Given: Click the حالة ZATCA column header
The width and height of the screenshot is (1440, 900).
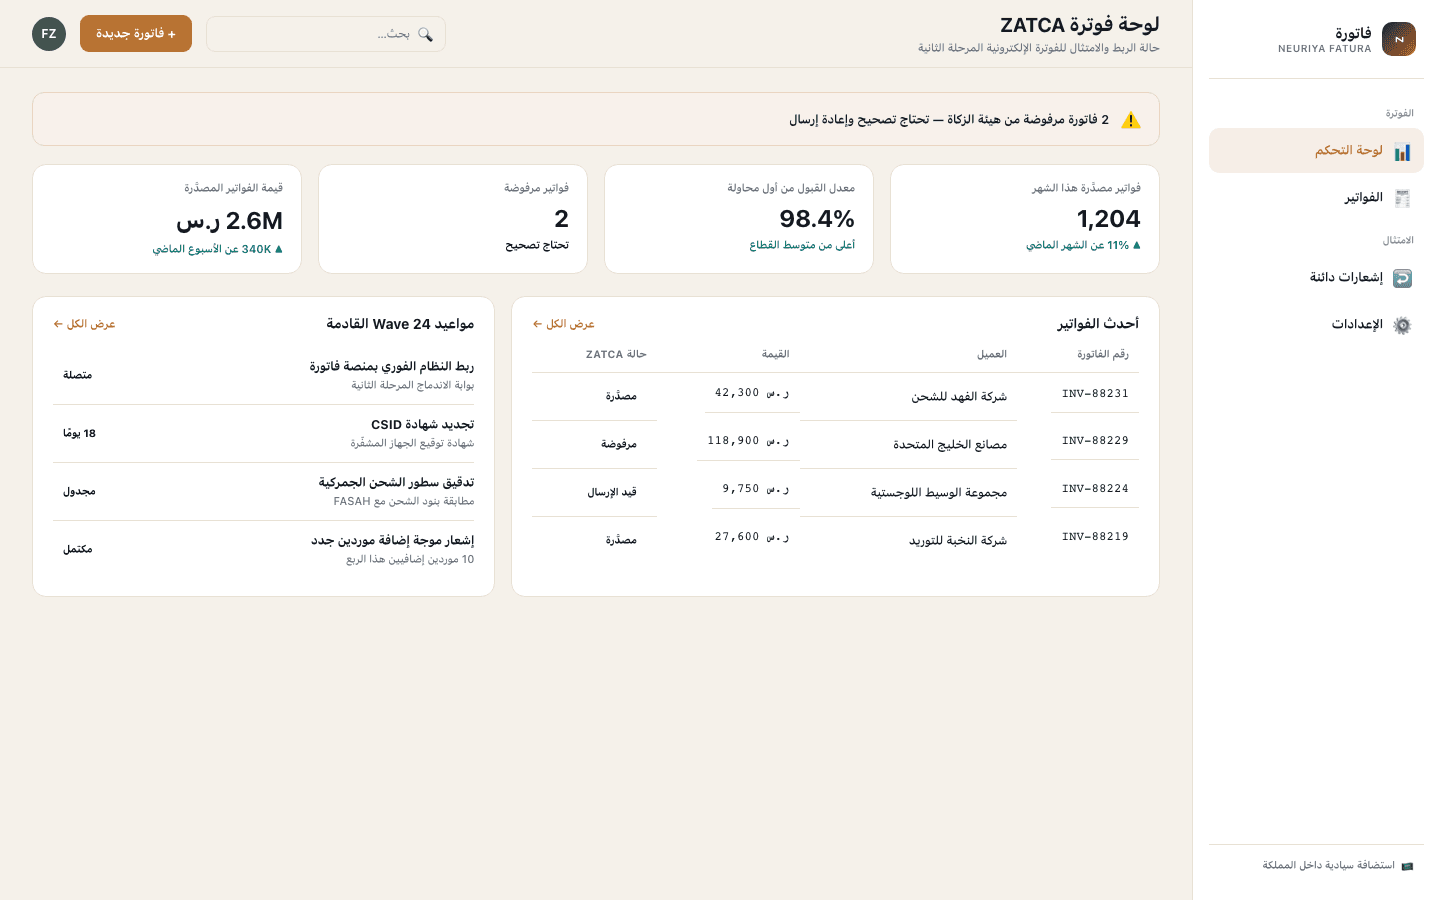Looking at the screenshot, I should pyautogui.click(x=616, y=354).
